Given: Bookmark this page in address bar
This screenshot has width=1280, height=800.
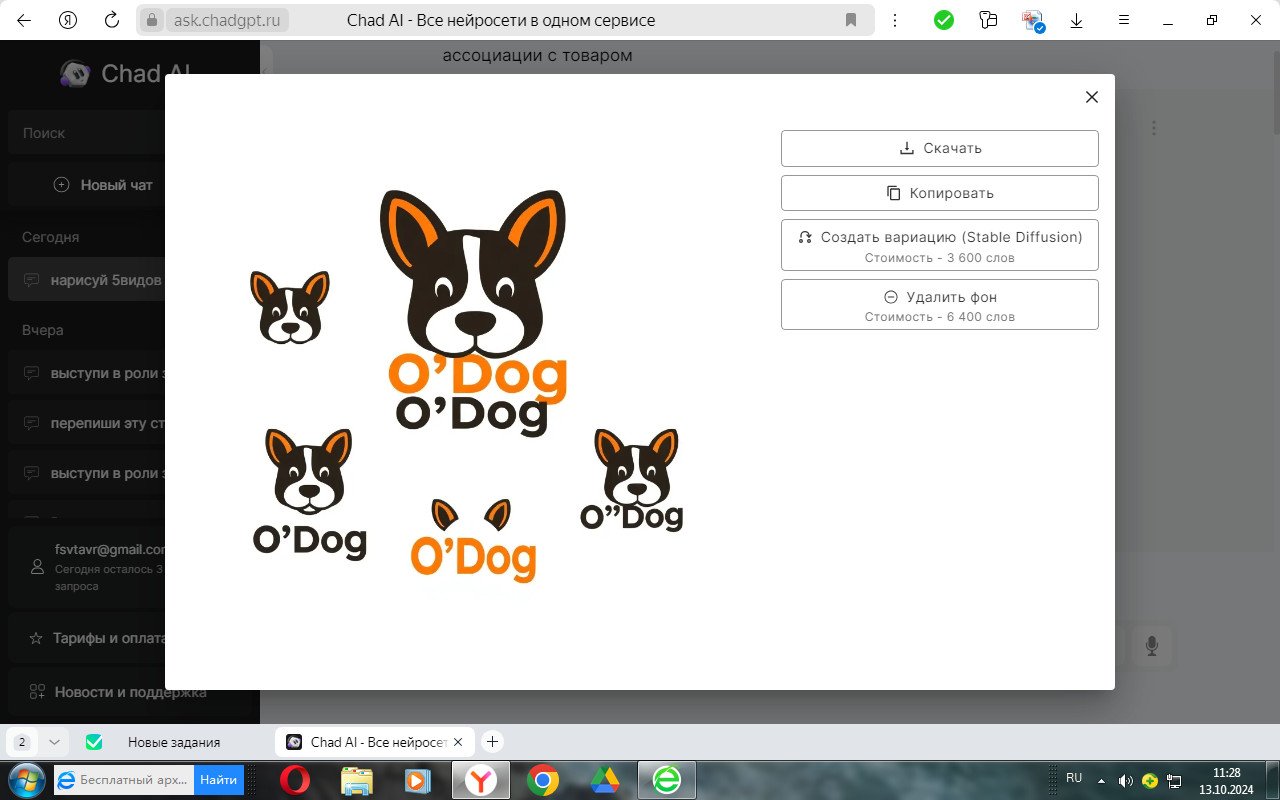Looking at the screenshot, I should [851, 20].
